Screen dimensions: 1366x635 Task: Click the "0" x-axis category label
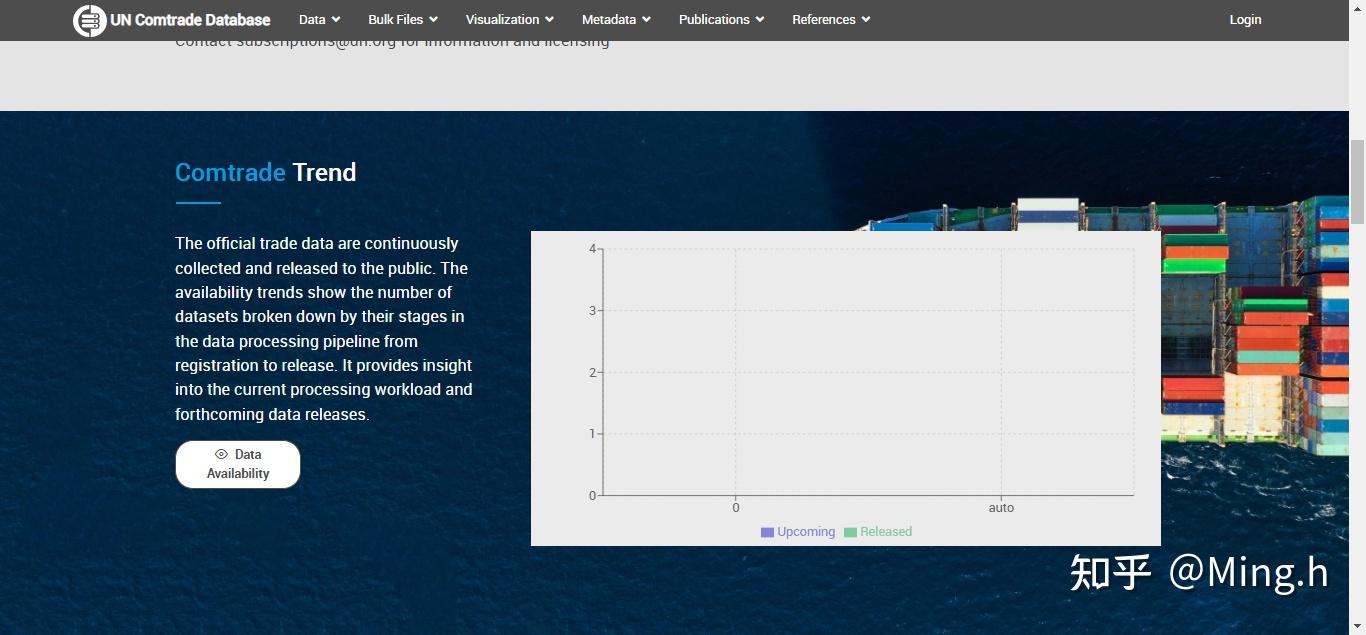(x=736, y=508)
